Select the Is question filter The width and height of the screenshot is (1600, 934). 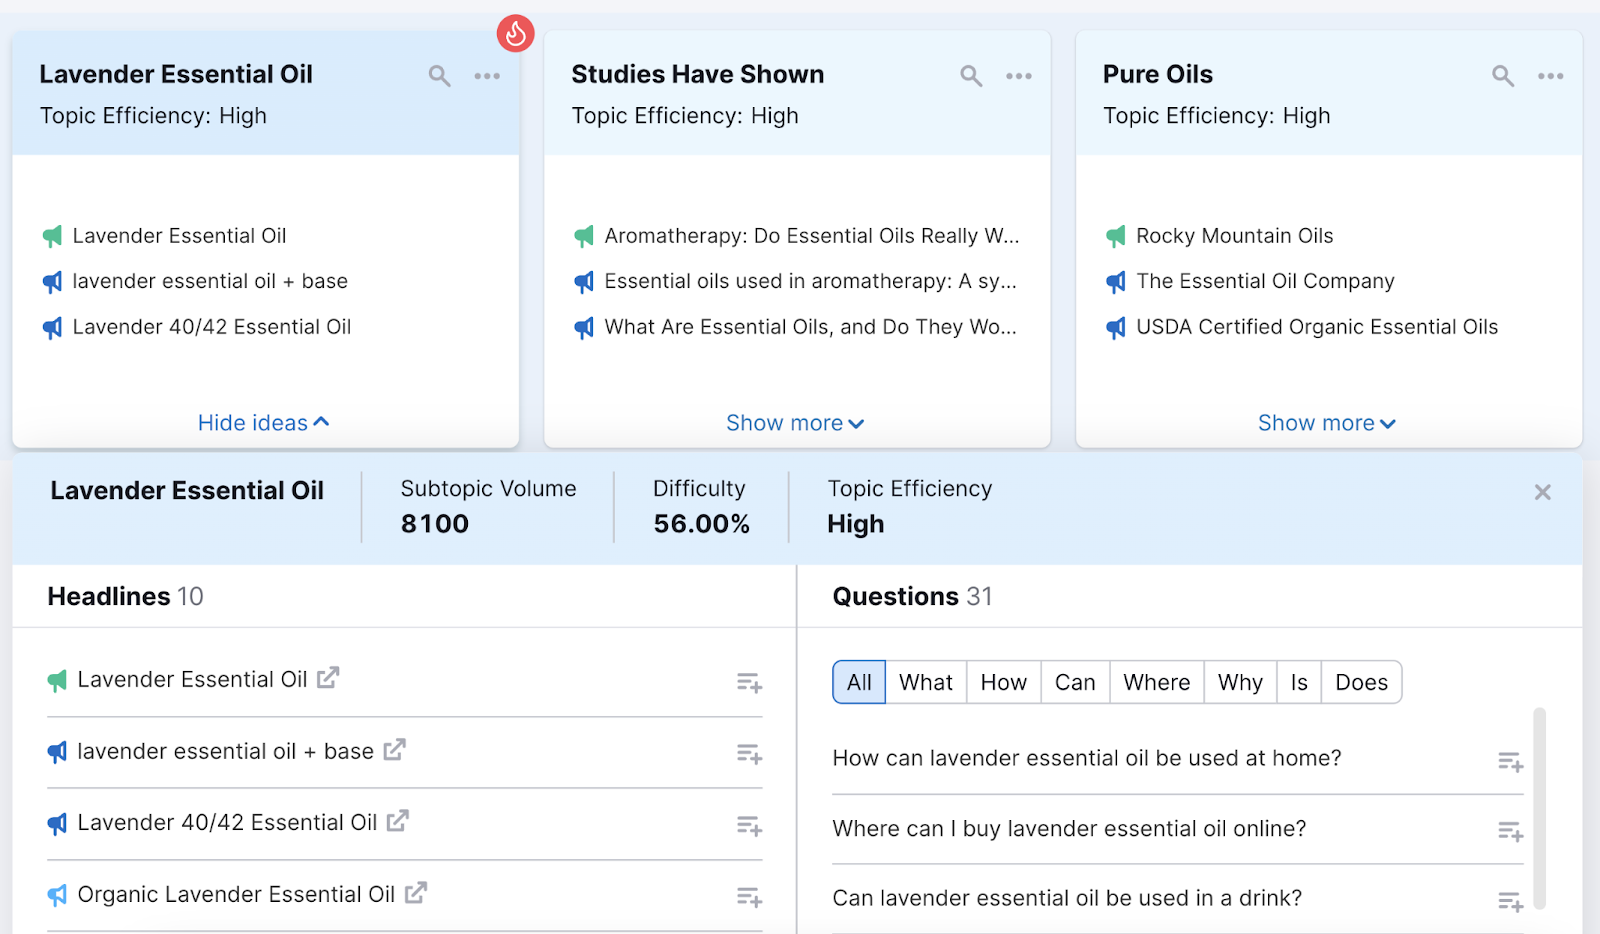point(1298,681)
